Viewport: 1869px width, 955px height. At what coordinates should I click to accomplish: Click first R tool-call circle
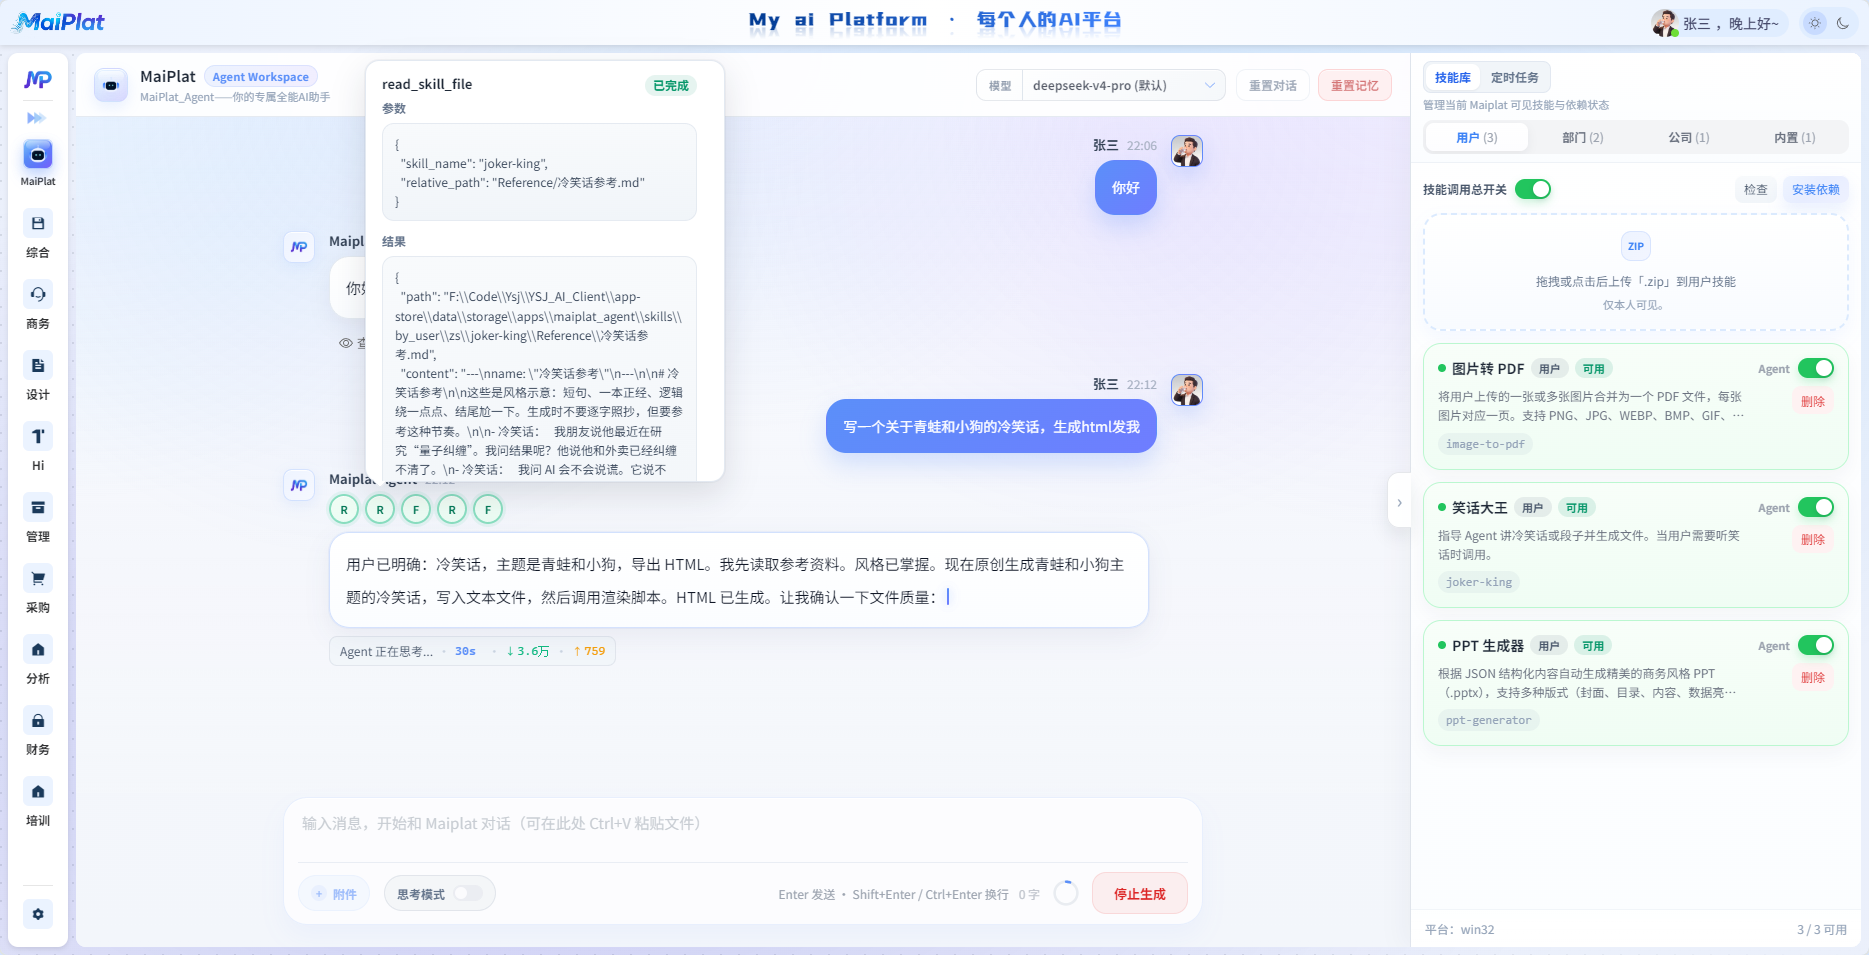click(344, 509)
